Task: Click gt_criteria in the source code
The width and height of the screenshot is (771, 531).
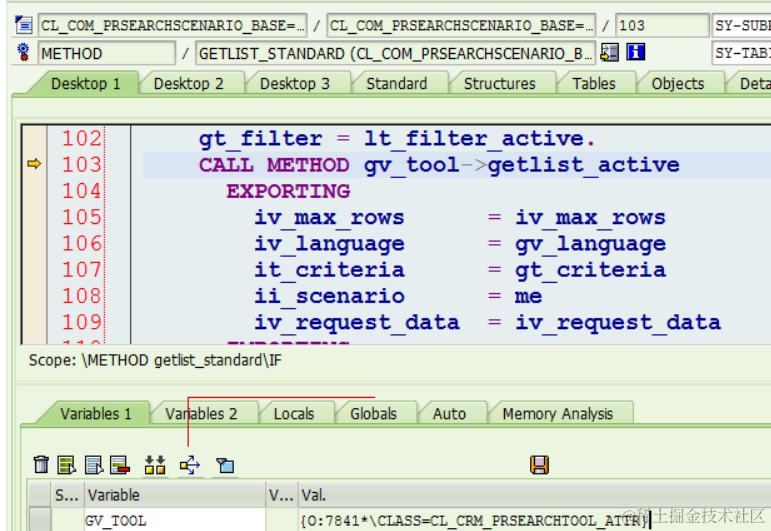Action: tap(591, 270)
